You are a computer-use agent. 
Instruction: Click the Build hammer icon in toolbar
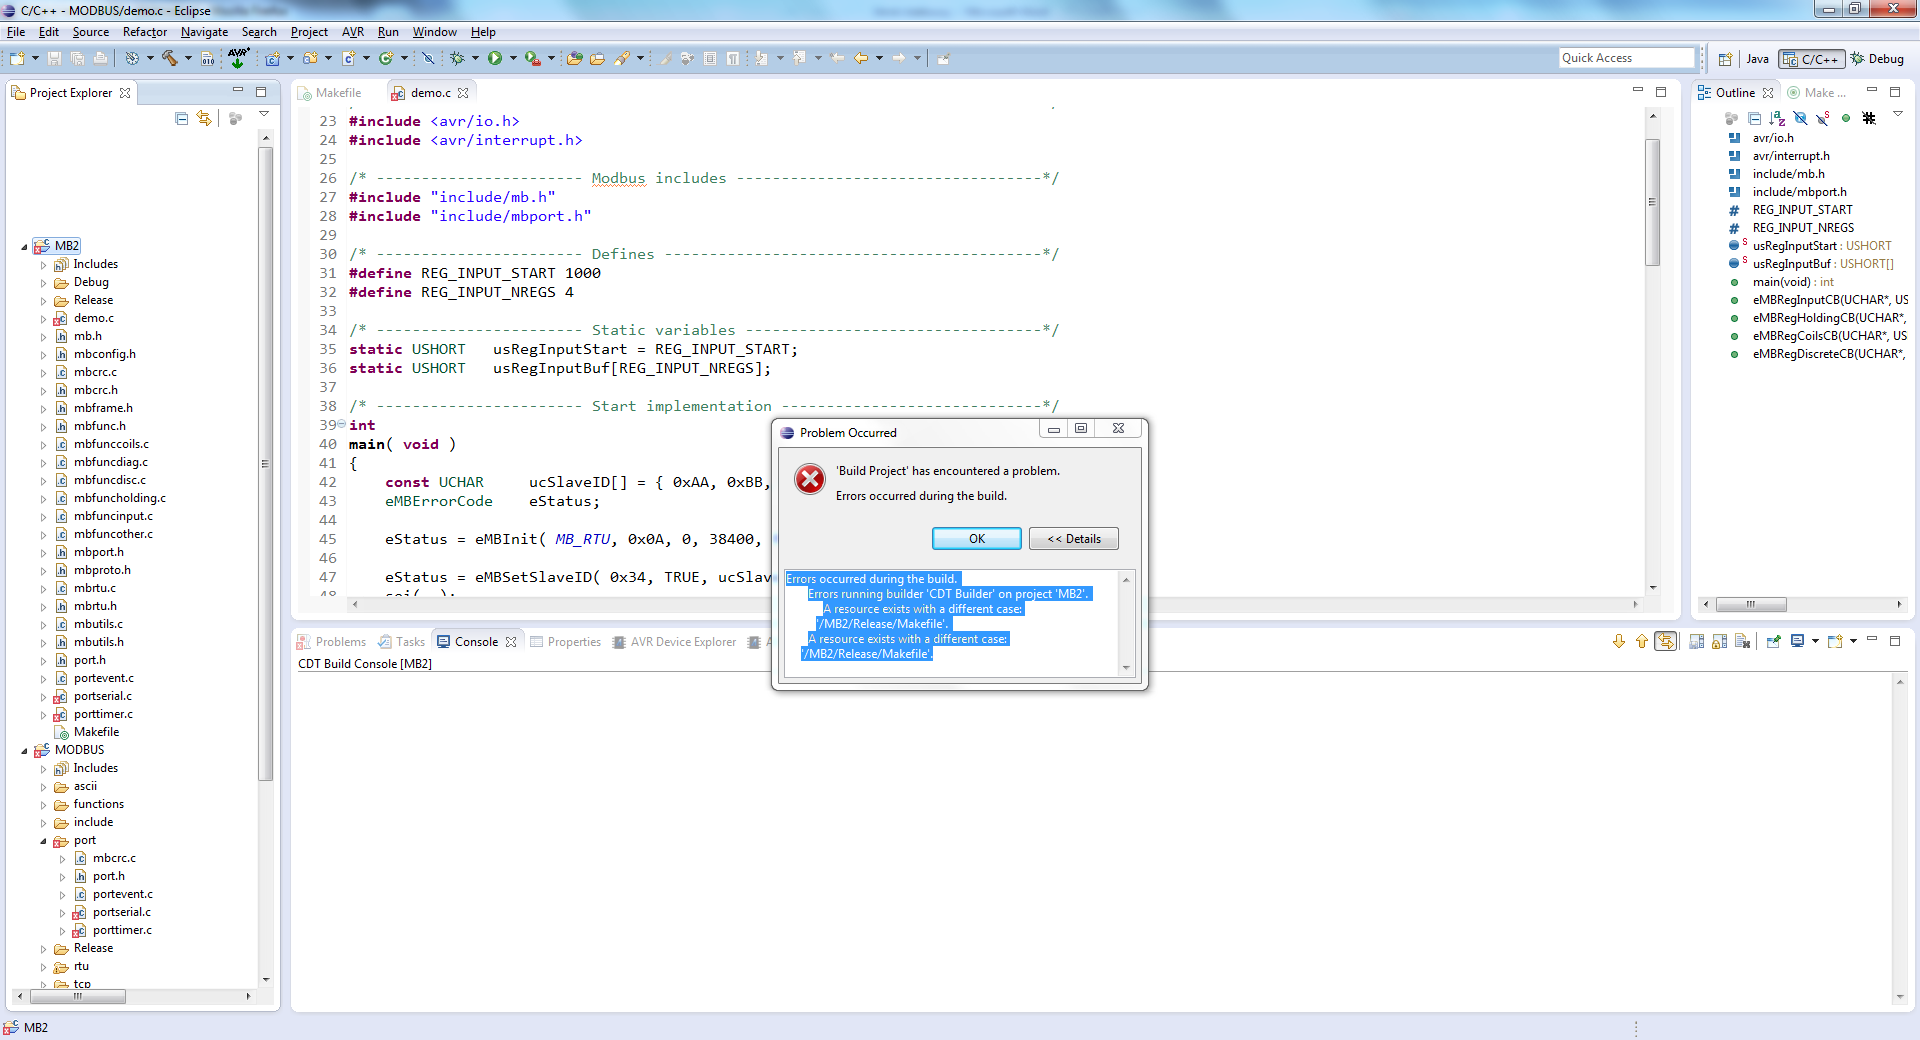[x=170, y=59]
